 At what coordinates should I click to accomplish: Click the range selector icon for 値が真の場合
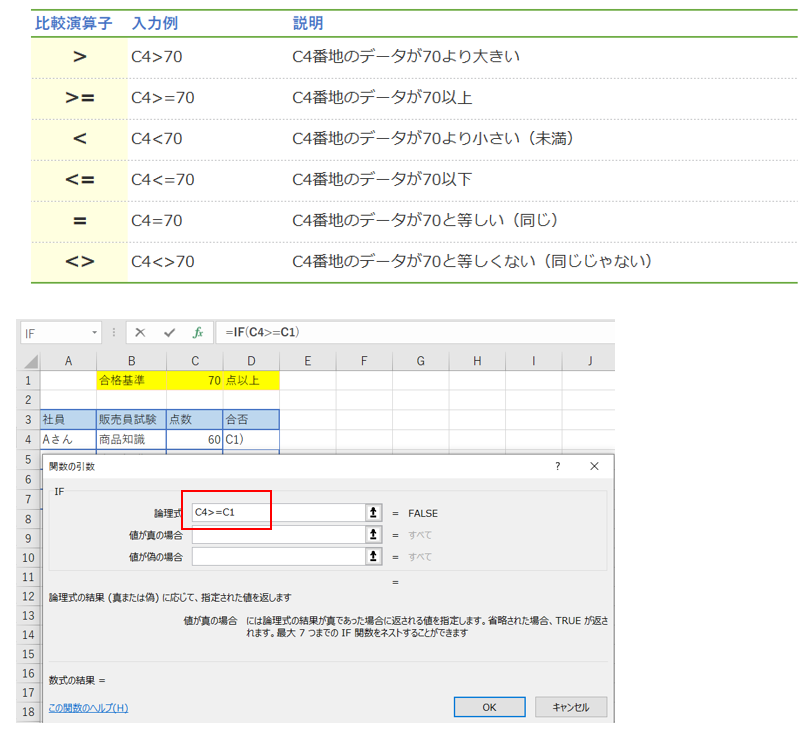click(x=375, y=535)
